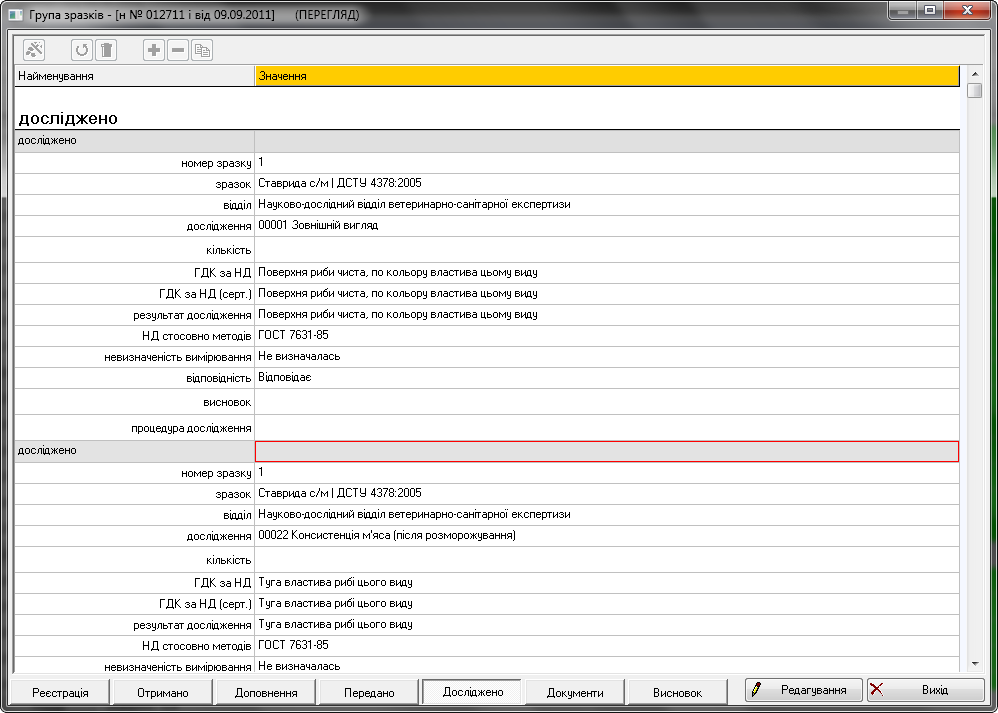This screenshot has width=998, height=713.
Task: Click the yellow Значення column header
Action: point(607,76)
